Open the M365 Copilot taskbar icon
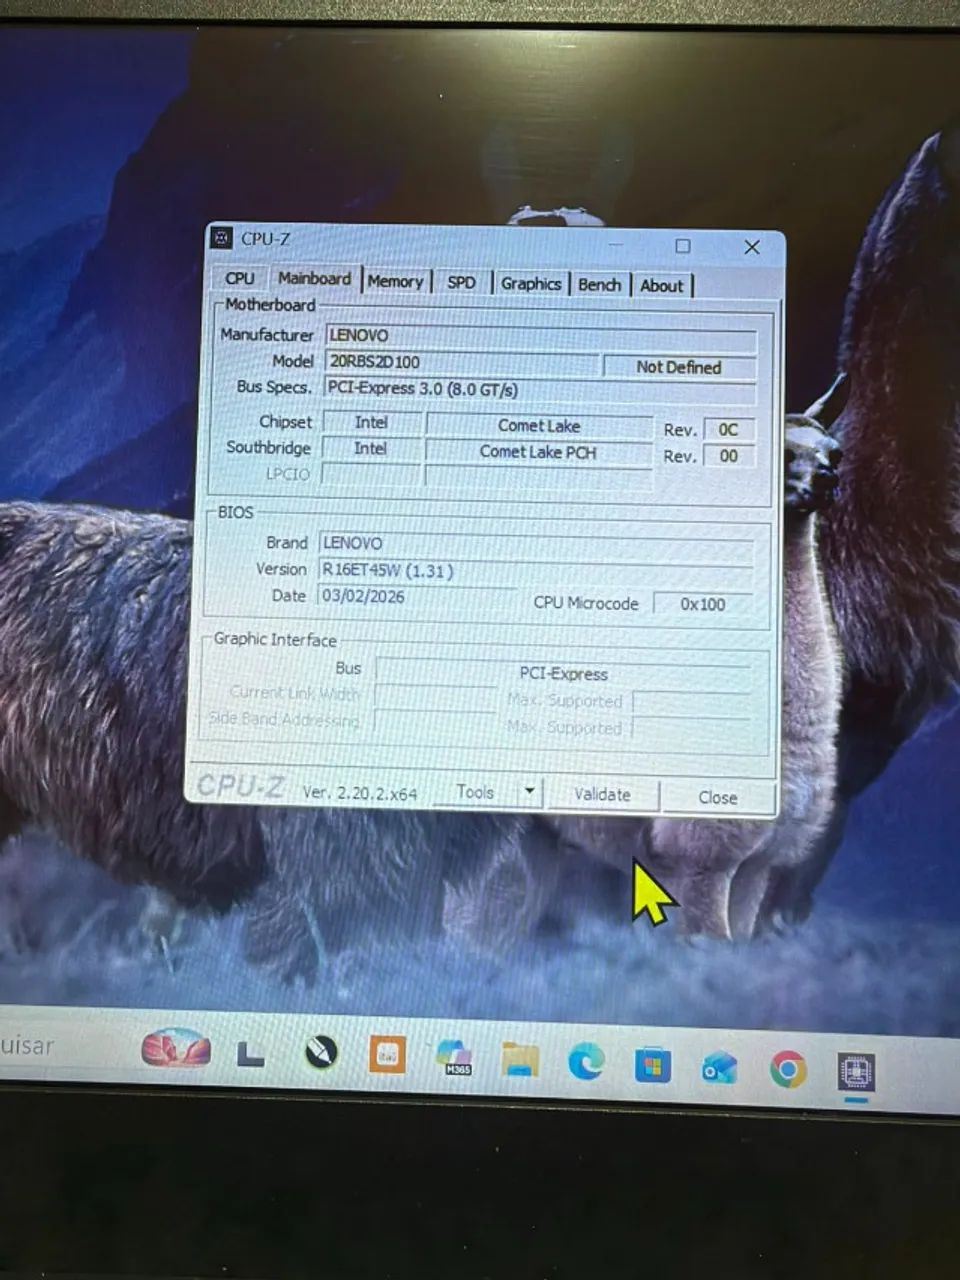 [454, 1057]
